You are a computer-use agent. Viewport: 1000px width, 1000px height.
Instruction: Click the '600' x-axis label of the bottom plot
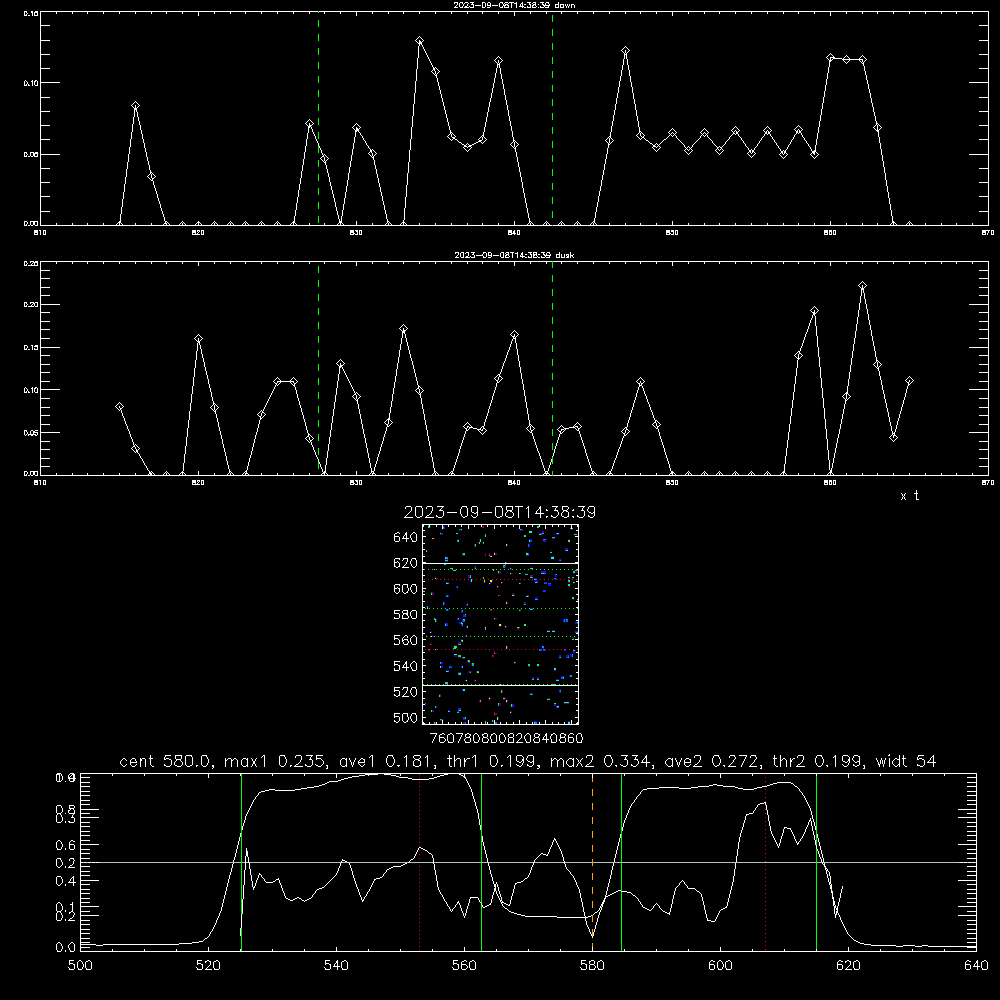pos(720,966)
